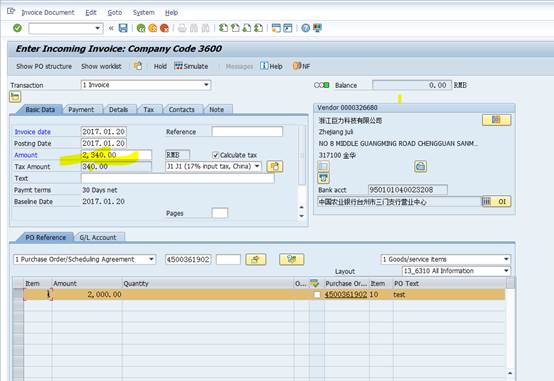Screen dimensions: 554x381
Task: Click the OI open items button
Action: point(496,201)
